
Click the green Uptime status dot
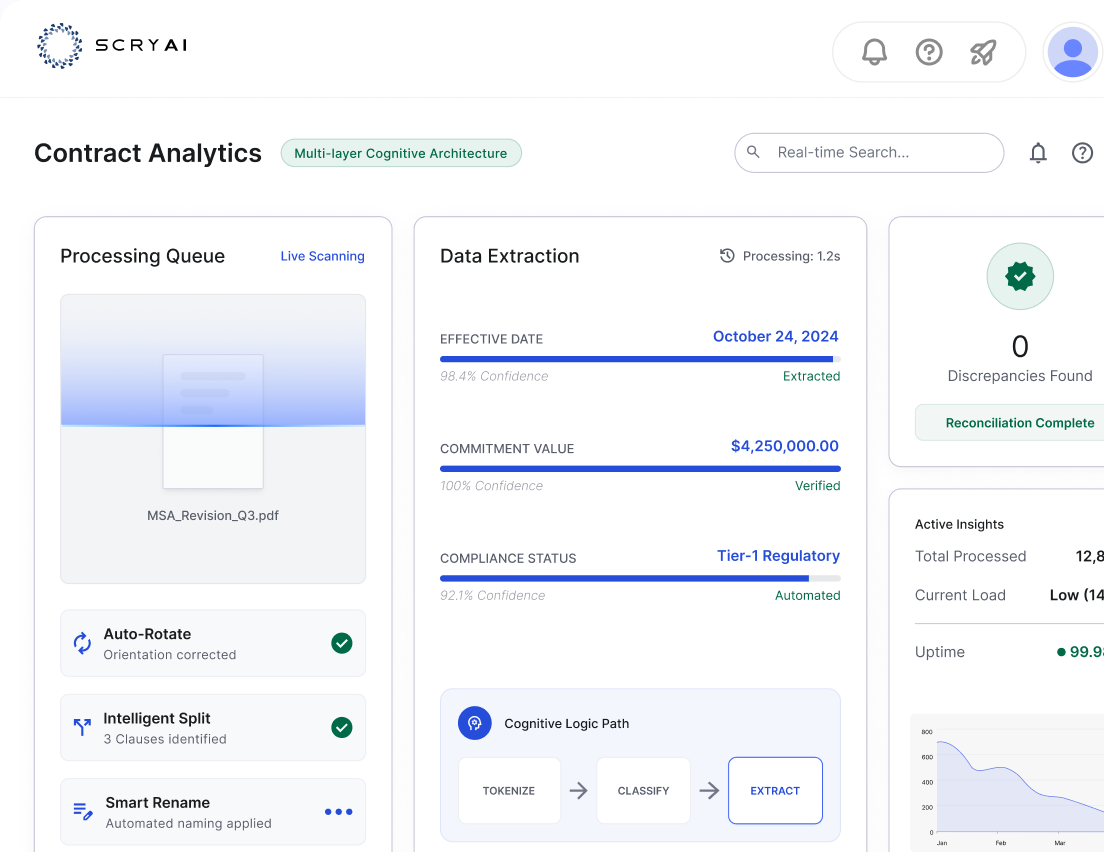[1061, 652]
